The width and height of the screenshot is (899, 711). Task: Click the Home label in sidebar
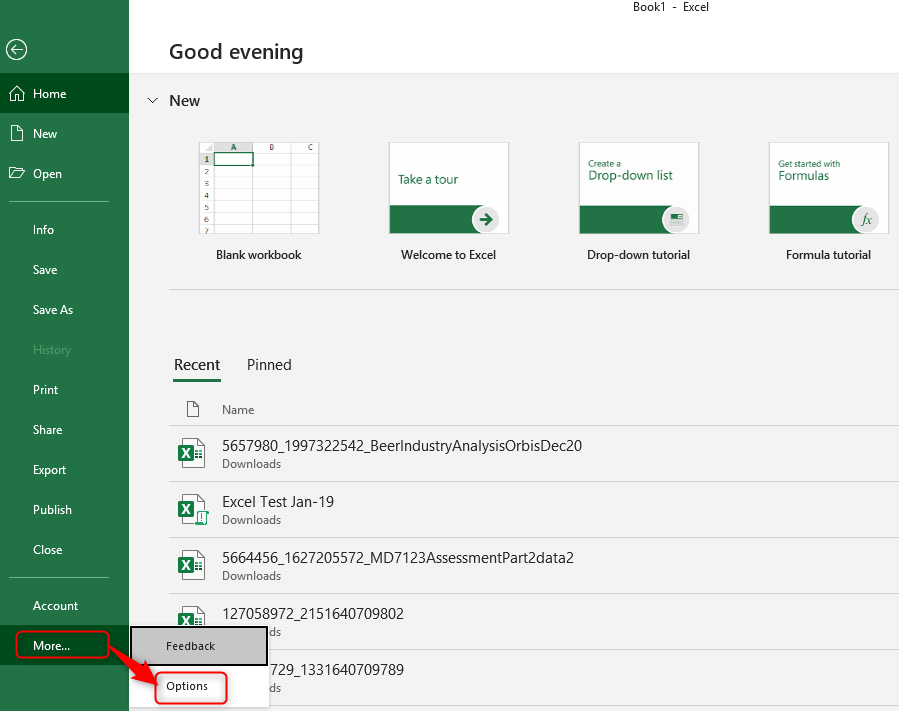[x=49, y=93]
